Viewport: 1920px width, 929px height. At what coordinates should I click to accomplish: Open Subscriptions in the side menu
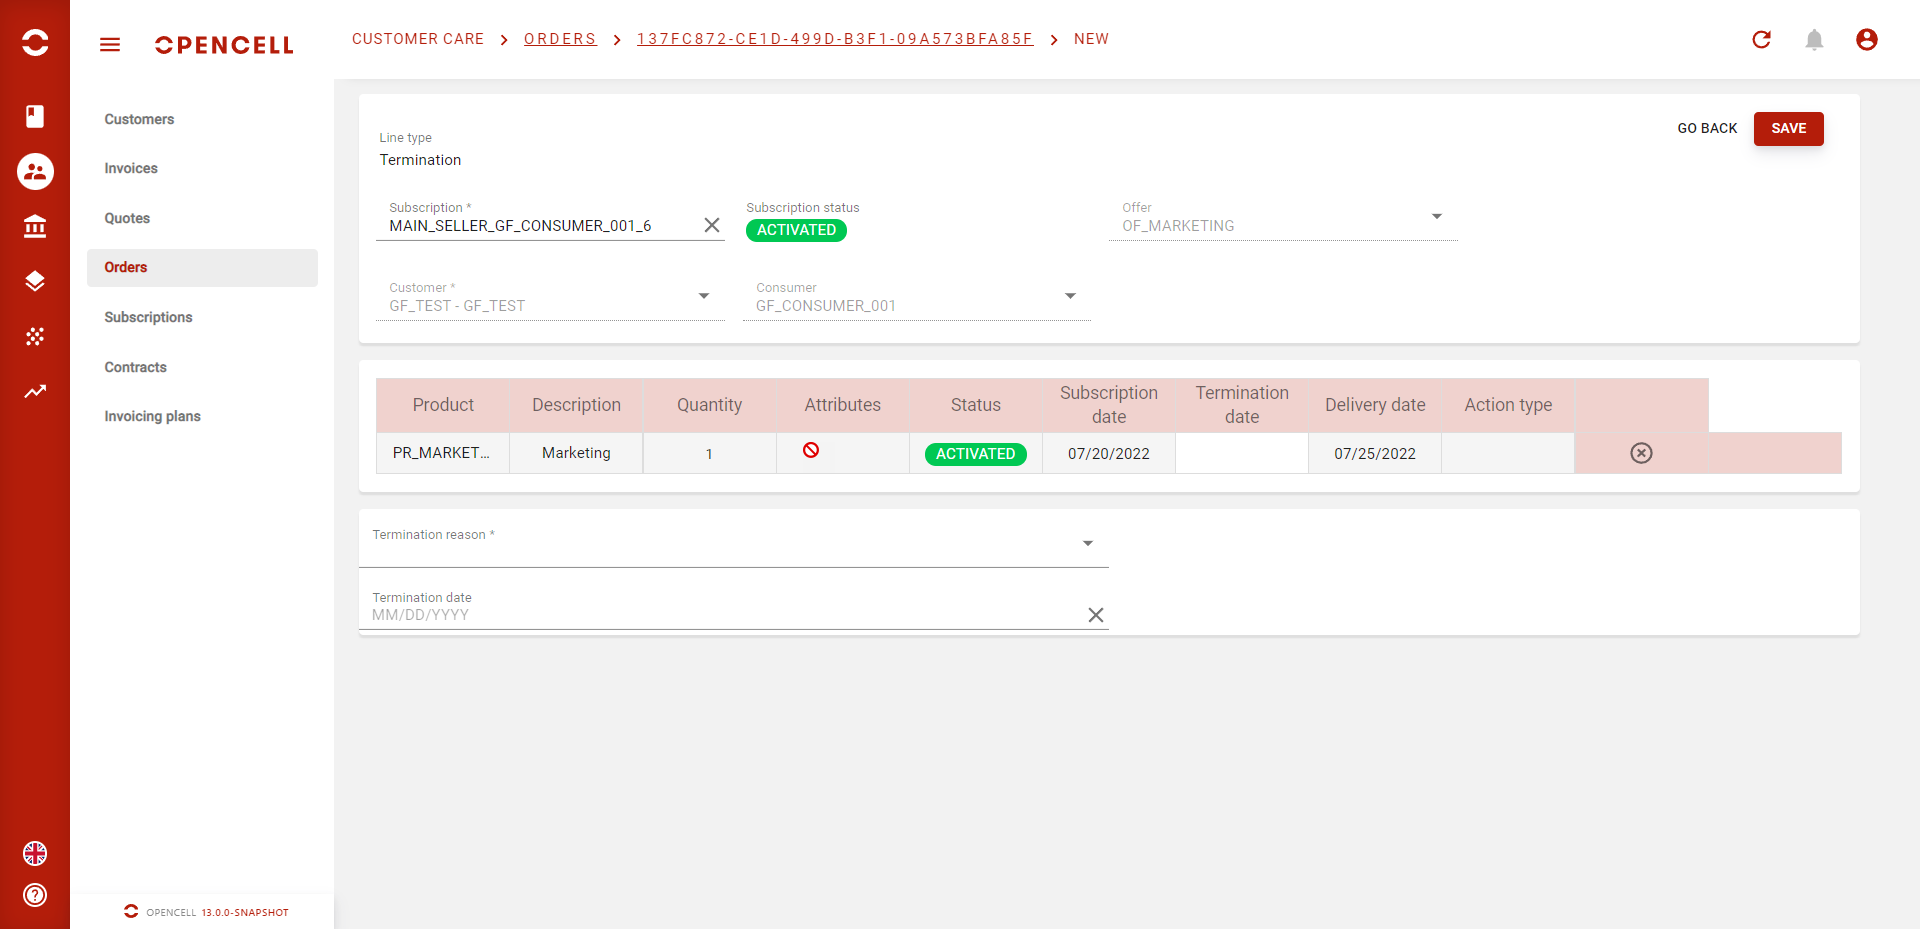tap(148, 317)
